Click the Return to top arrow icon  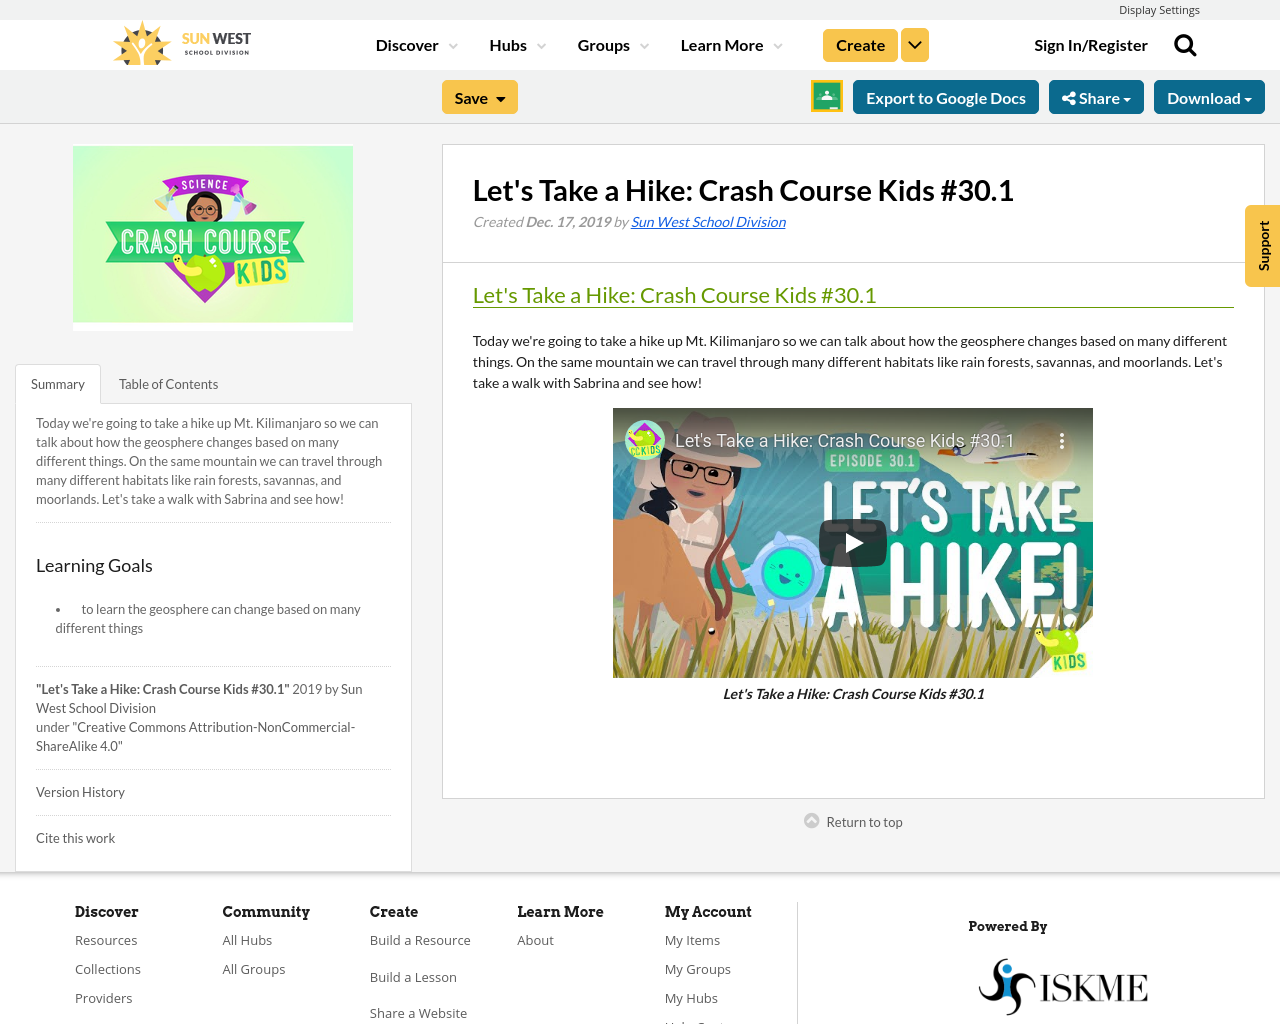[810, 820]
